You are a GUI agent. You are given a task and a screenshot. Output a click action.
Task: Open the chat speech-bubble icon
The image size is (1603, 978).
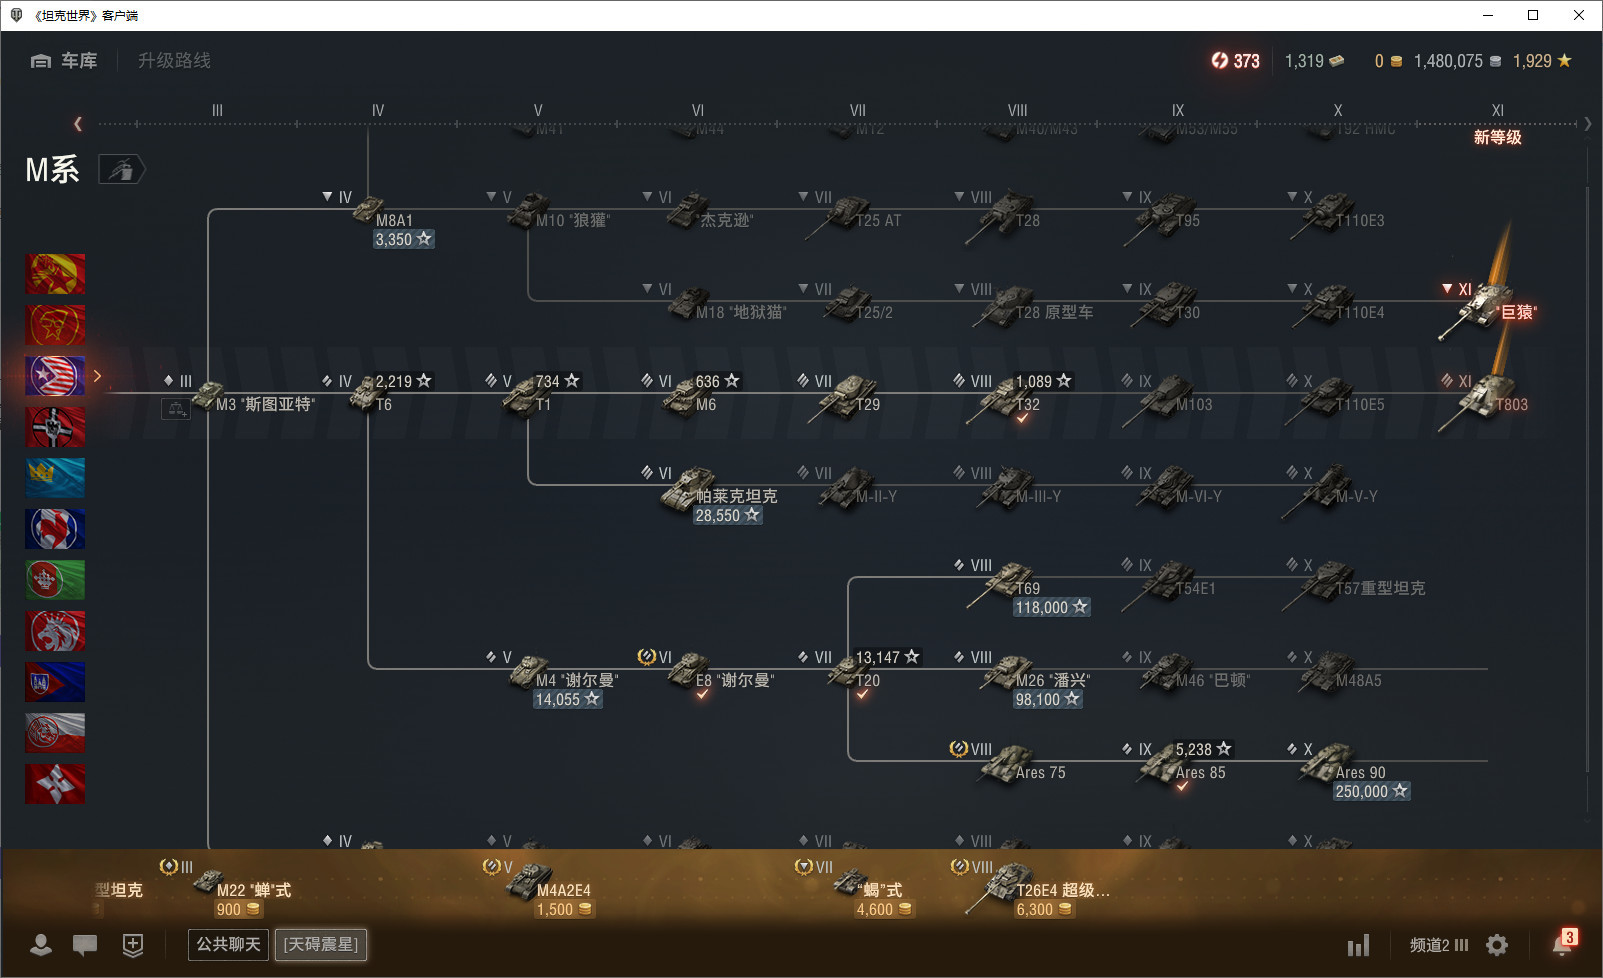pos(85,945)
